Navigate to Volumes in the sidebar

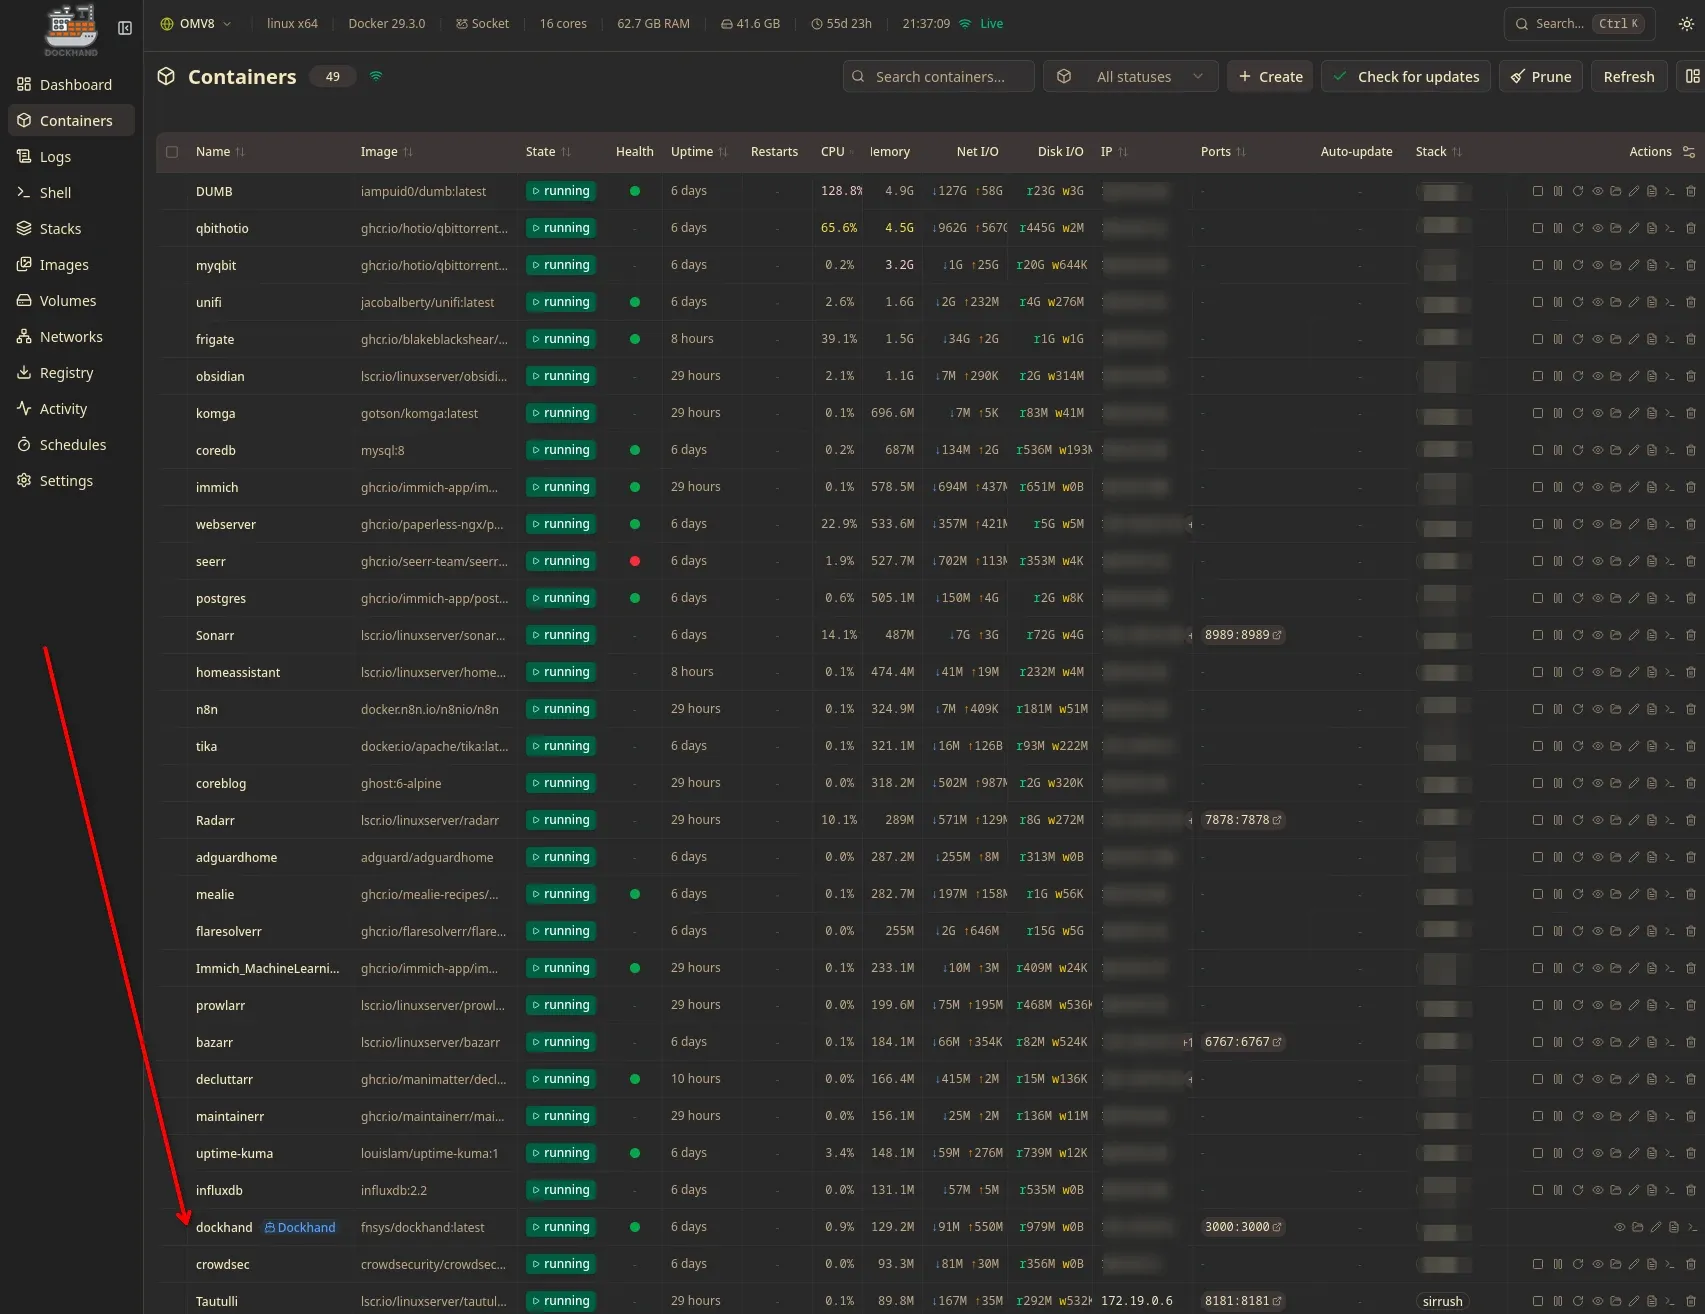pyautogui.click(x=71, y=301)
